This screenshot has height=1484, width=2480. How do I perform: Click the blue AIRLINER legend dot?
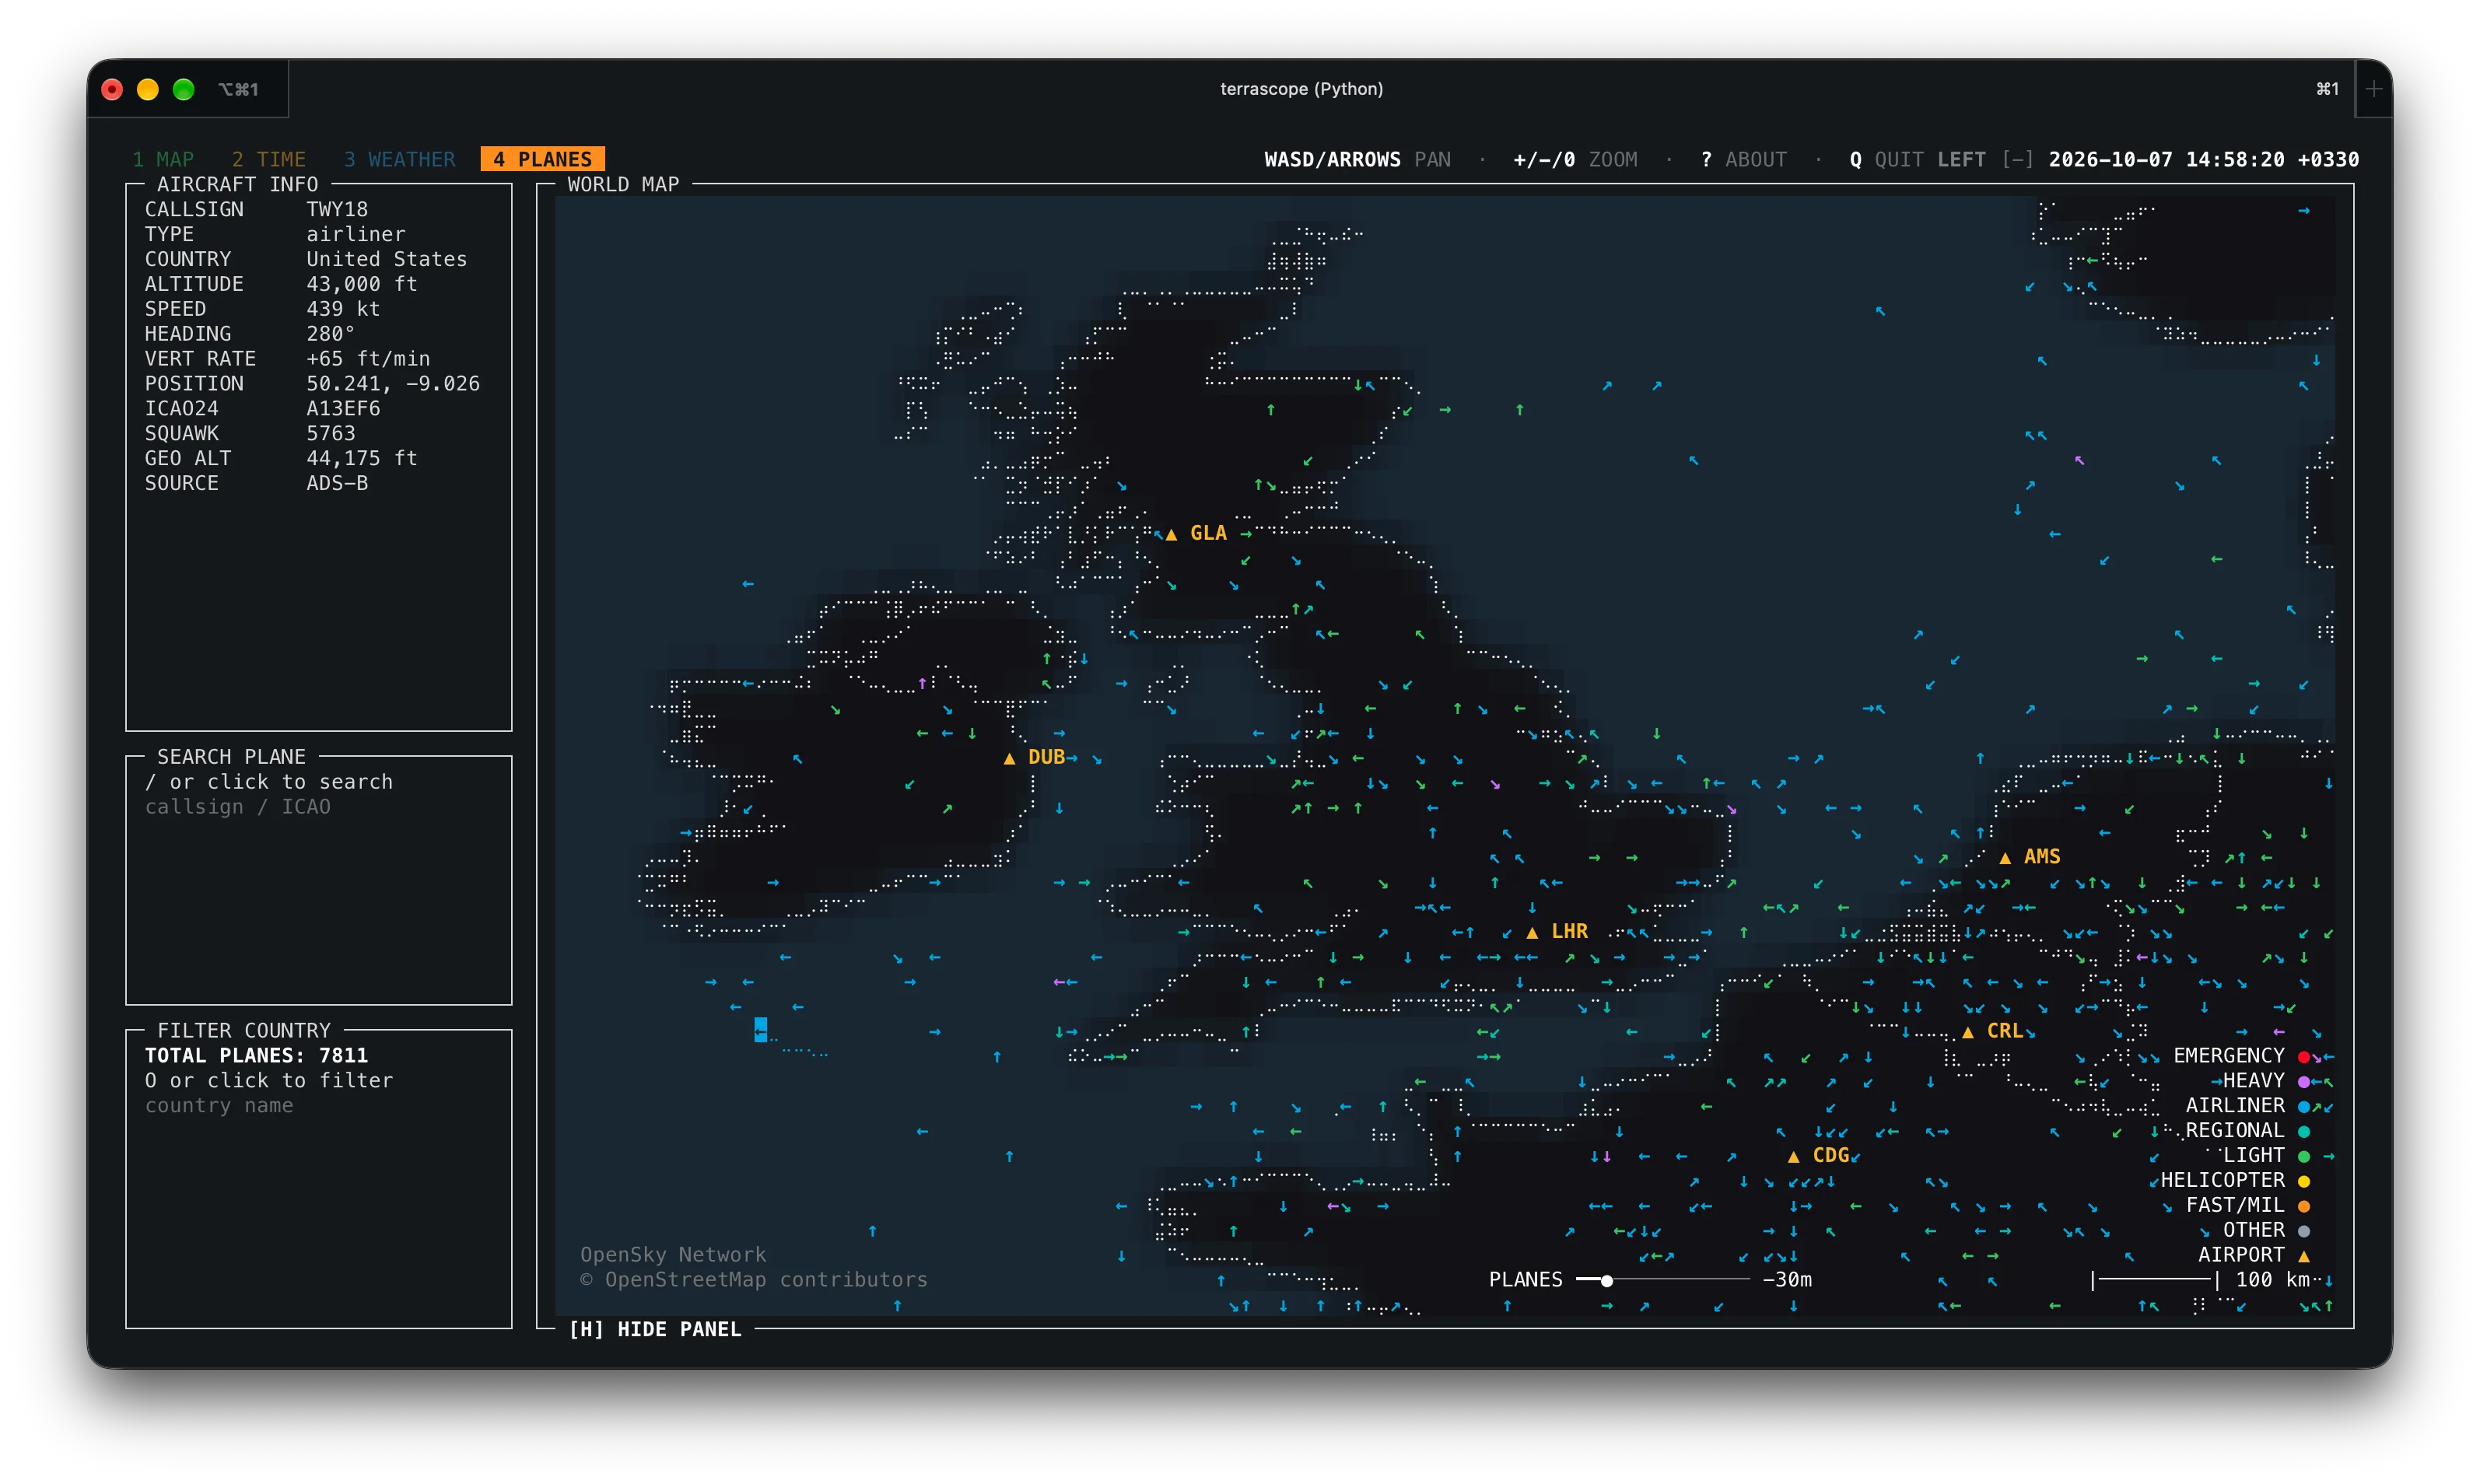click(2304, 1106)
